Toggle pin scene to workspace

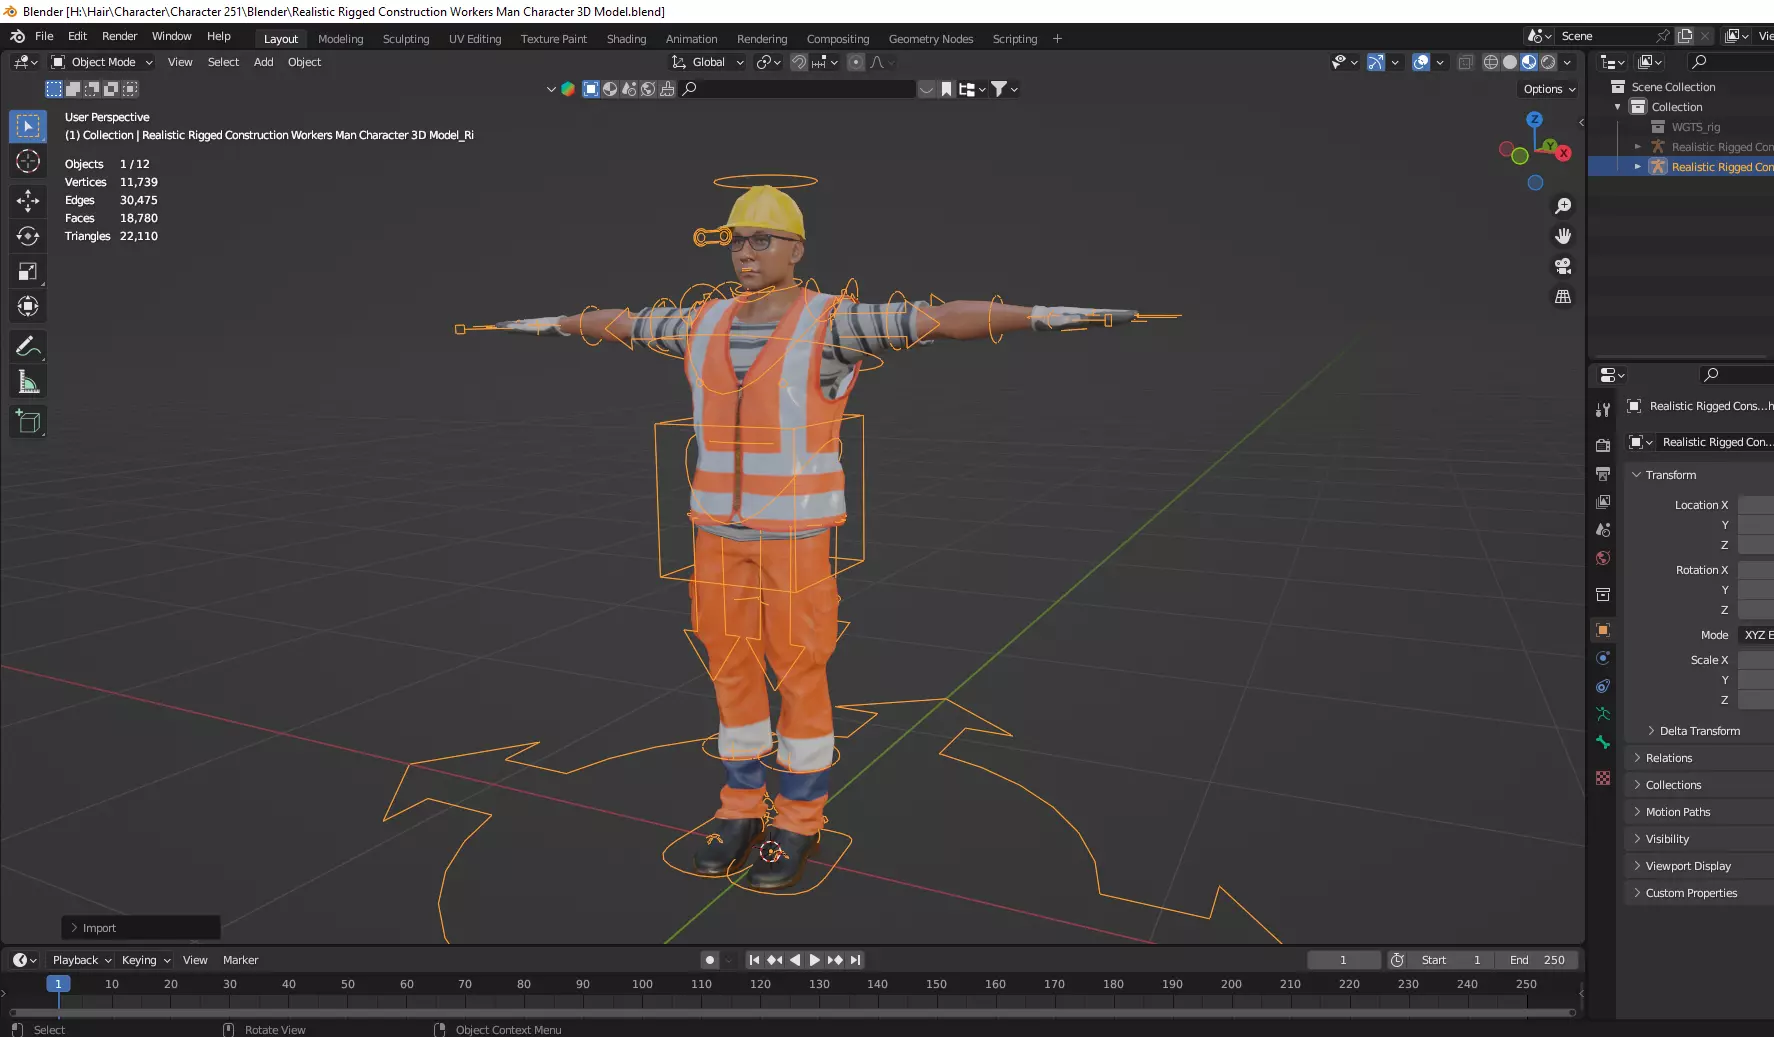[x=1663, y=36]
